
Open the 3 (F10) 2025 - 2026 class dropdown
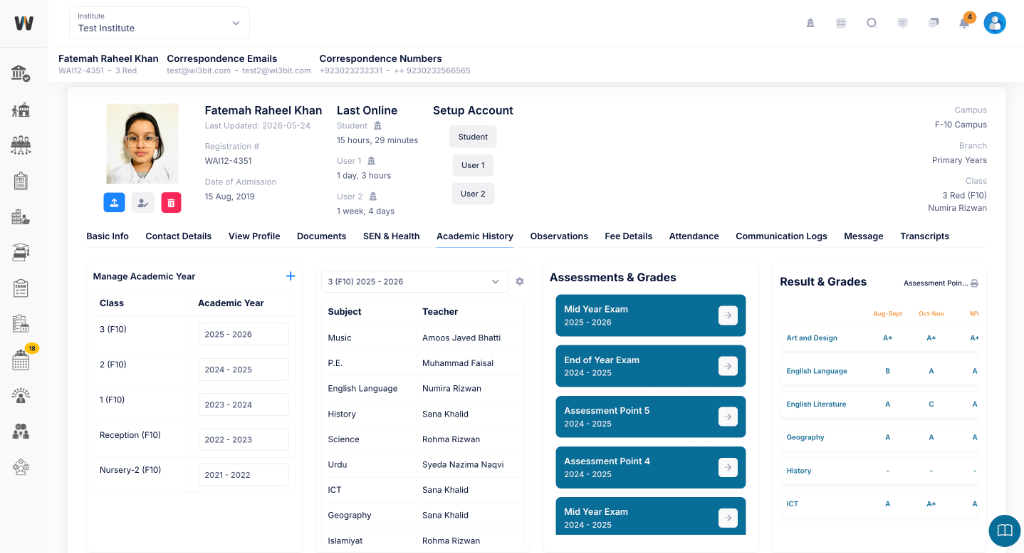tap(414, 281)
